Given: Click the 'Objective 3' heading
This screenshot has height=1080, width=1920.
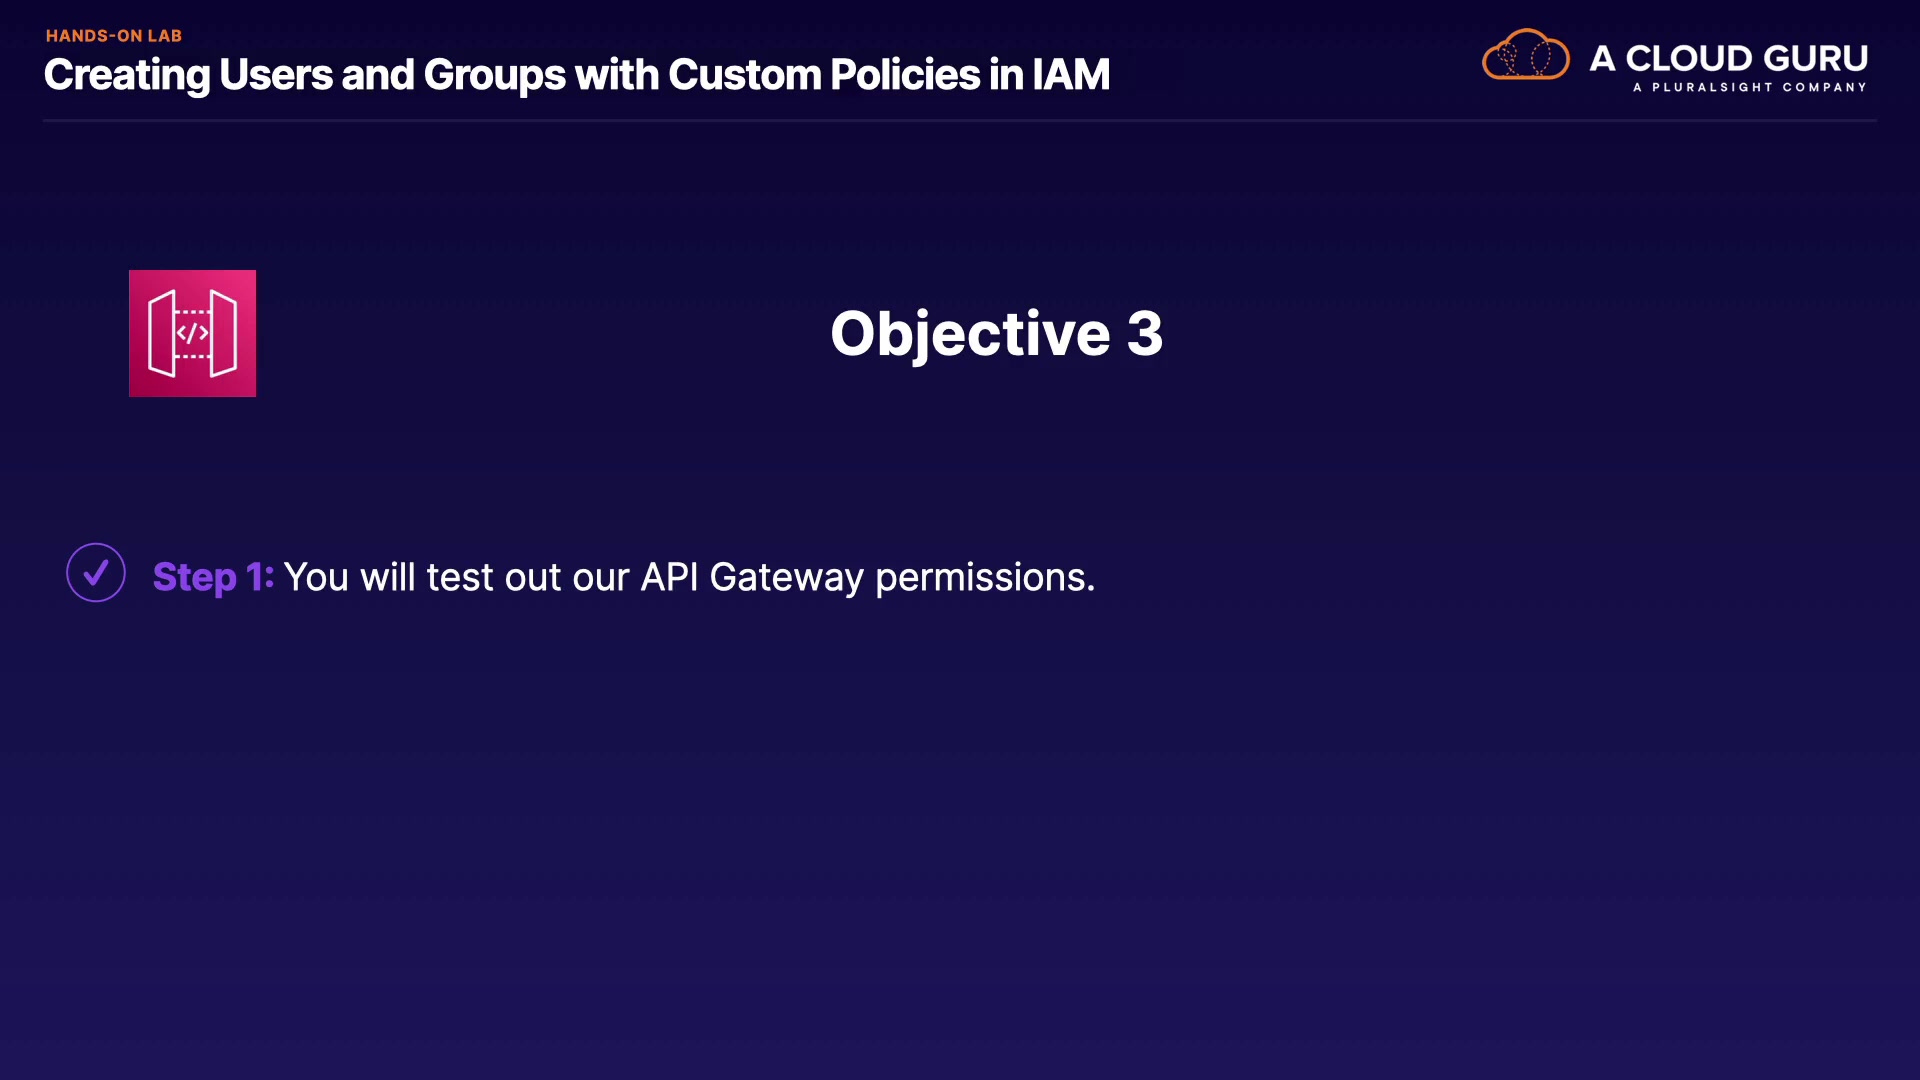Looking at the screenshot, I should click(996, 333).
